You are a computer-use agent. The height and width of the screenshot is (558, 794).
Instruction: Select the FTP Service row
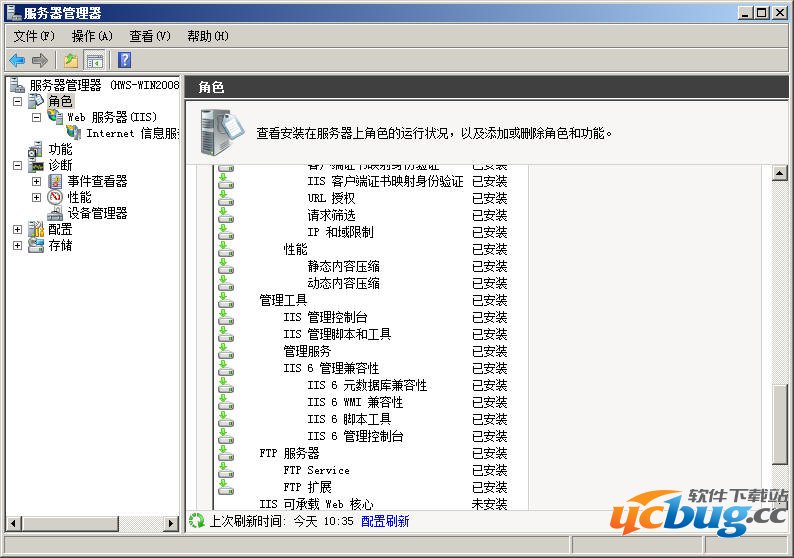pos(316,470)
